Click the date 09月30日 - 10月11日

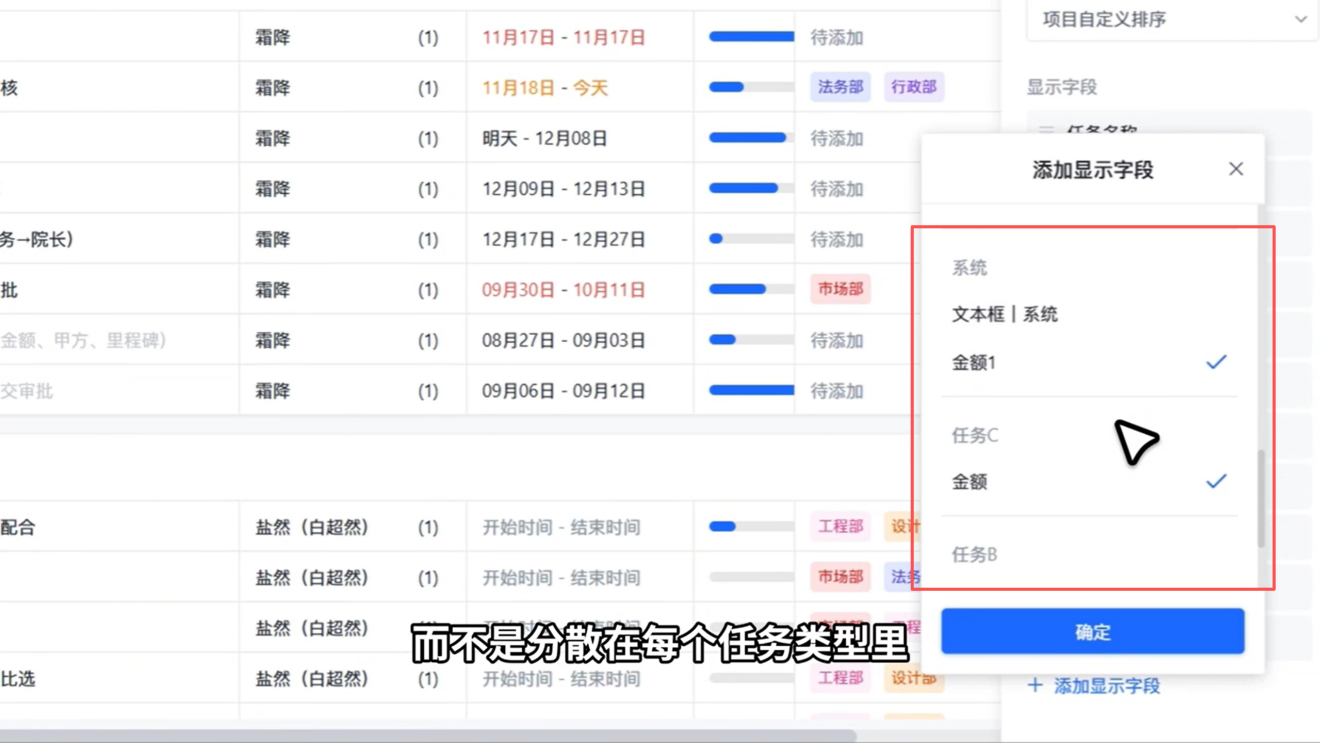coord(564,290)
